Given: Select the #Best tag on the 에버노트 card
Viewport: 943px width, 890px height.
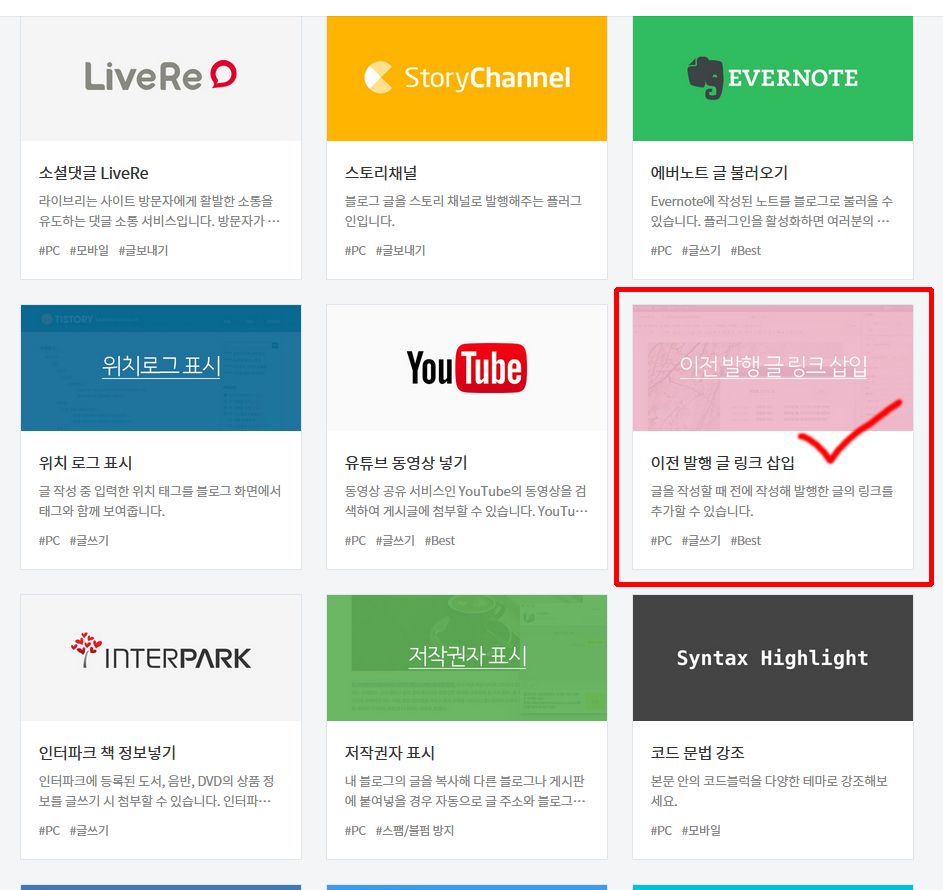Looking at the screenshot, I should (746, 250).
